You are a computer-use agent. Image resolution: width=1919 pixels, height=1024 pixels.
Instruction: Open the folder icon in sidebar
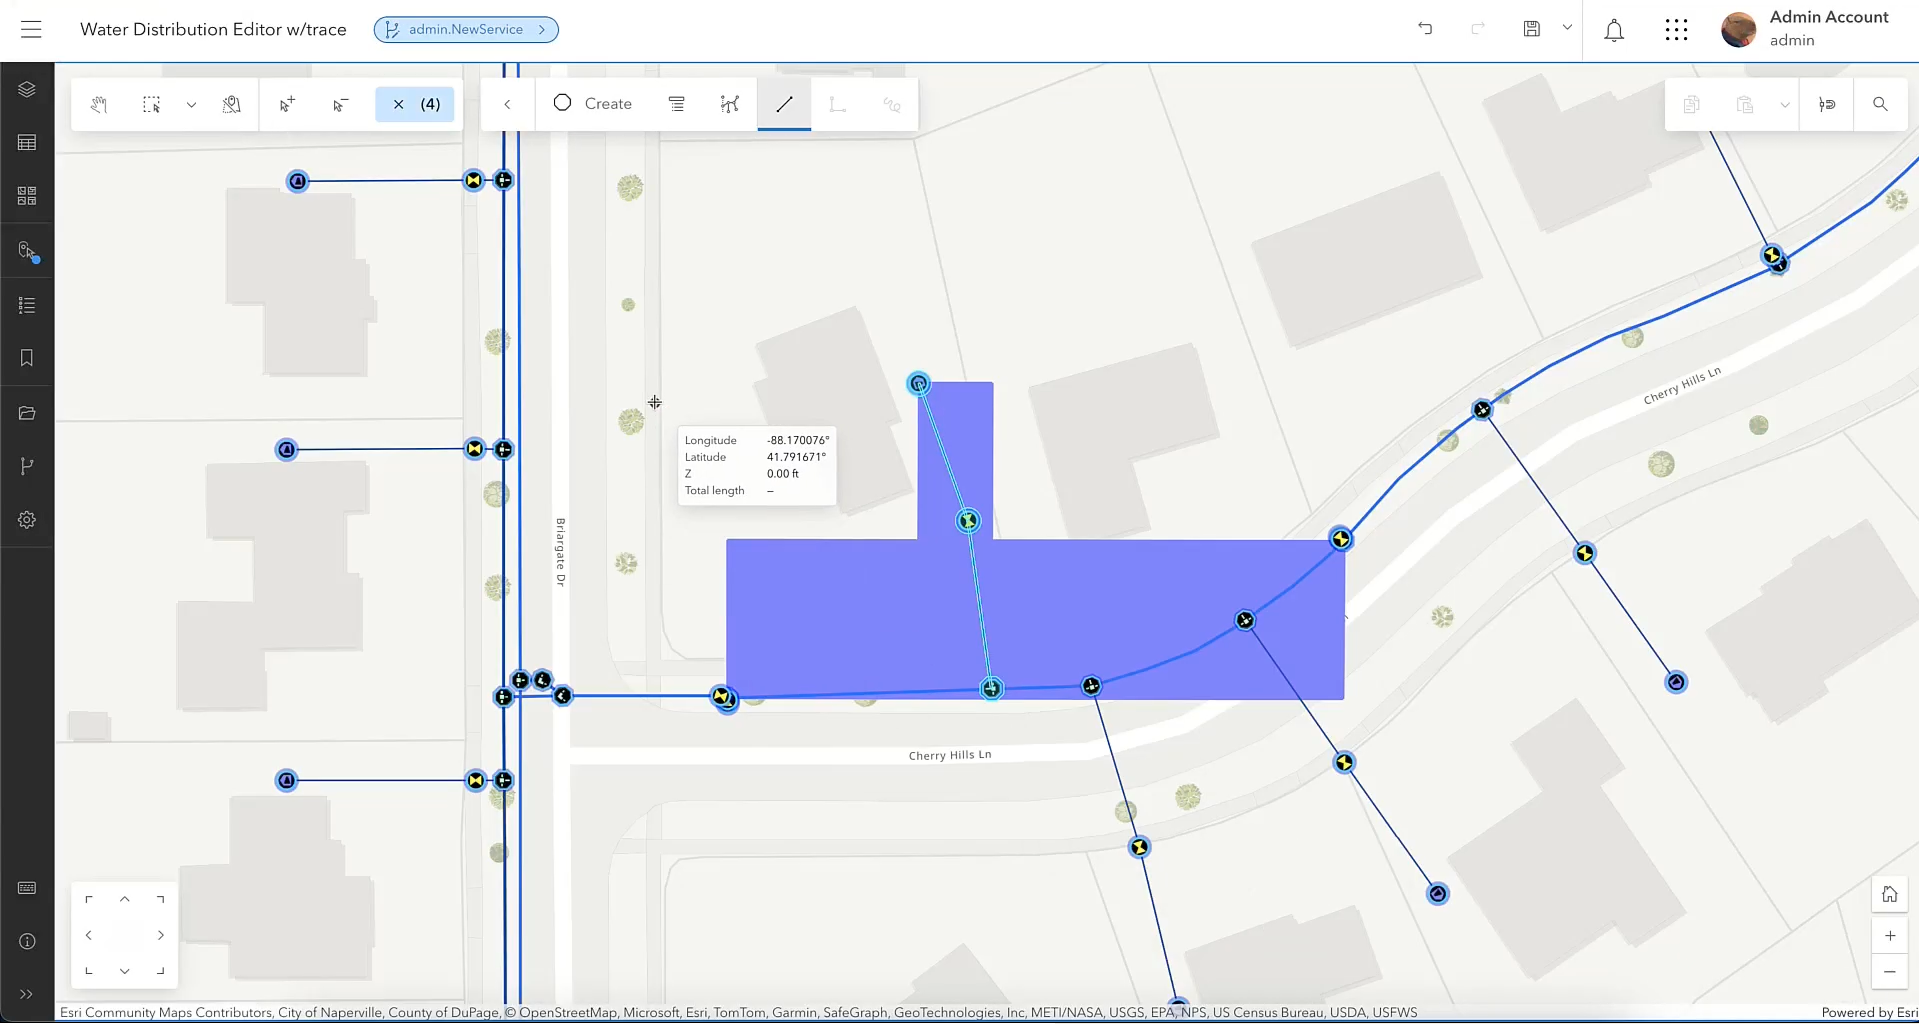tap(27, 413)
